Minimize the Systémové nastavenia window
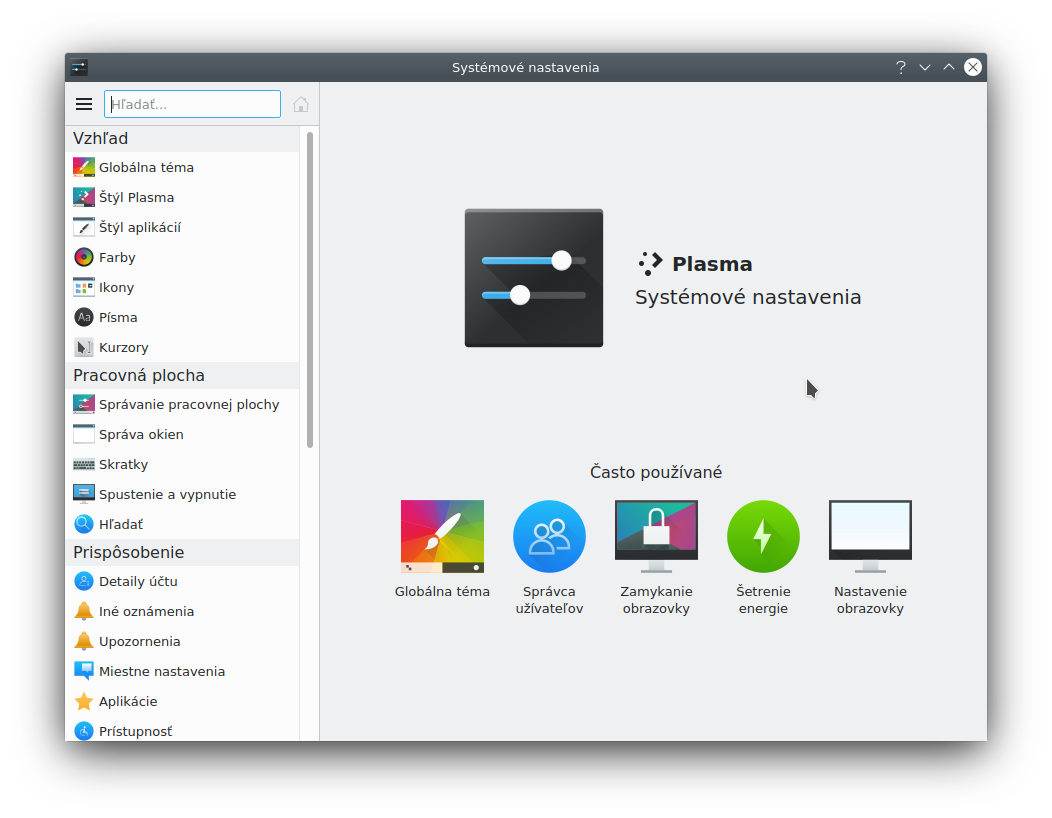 coord(925,67)
